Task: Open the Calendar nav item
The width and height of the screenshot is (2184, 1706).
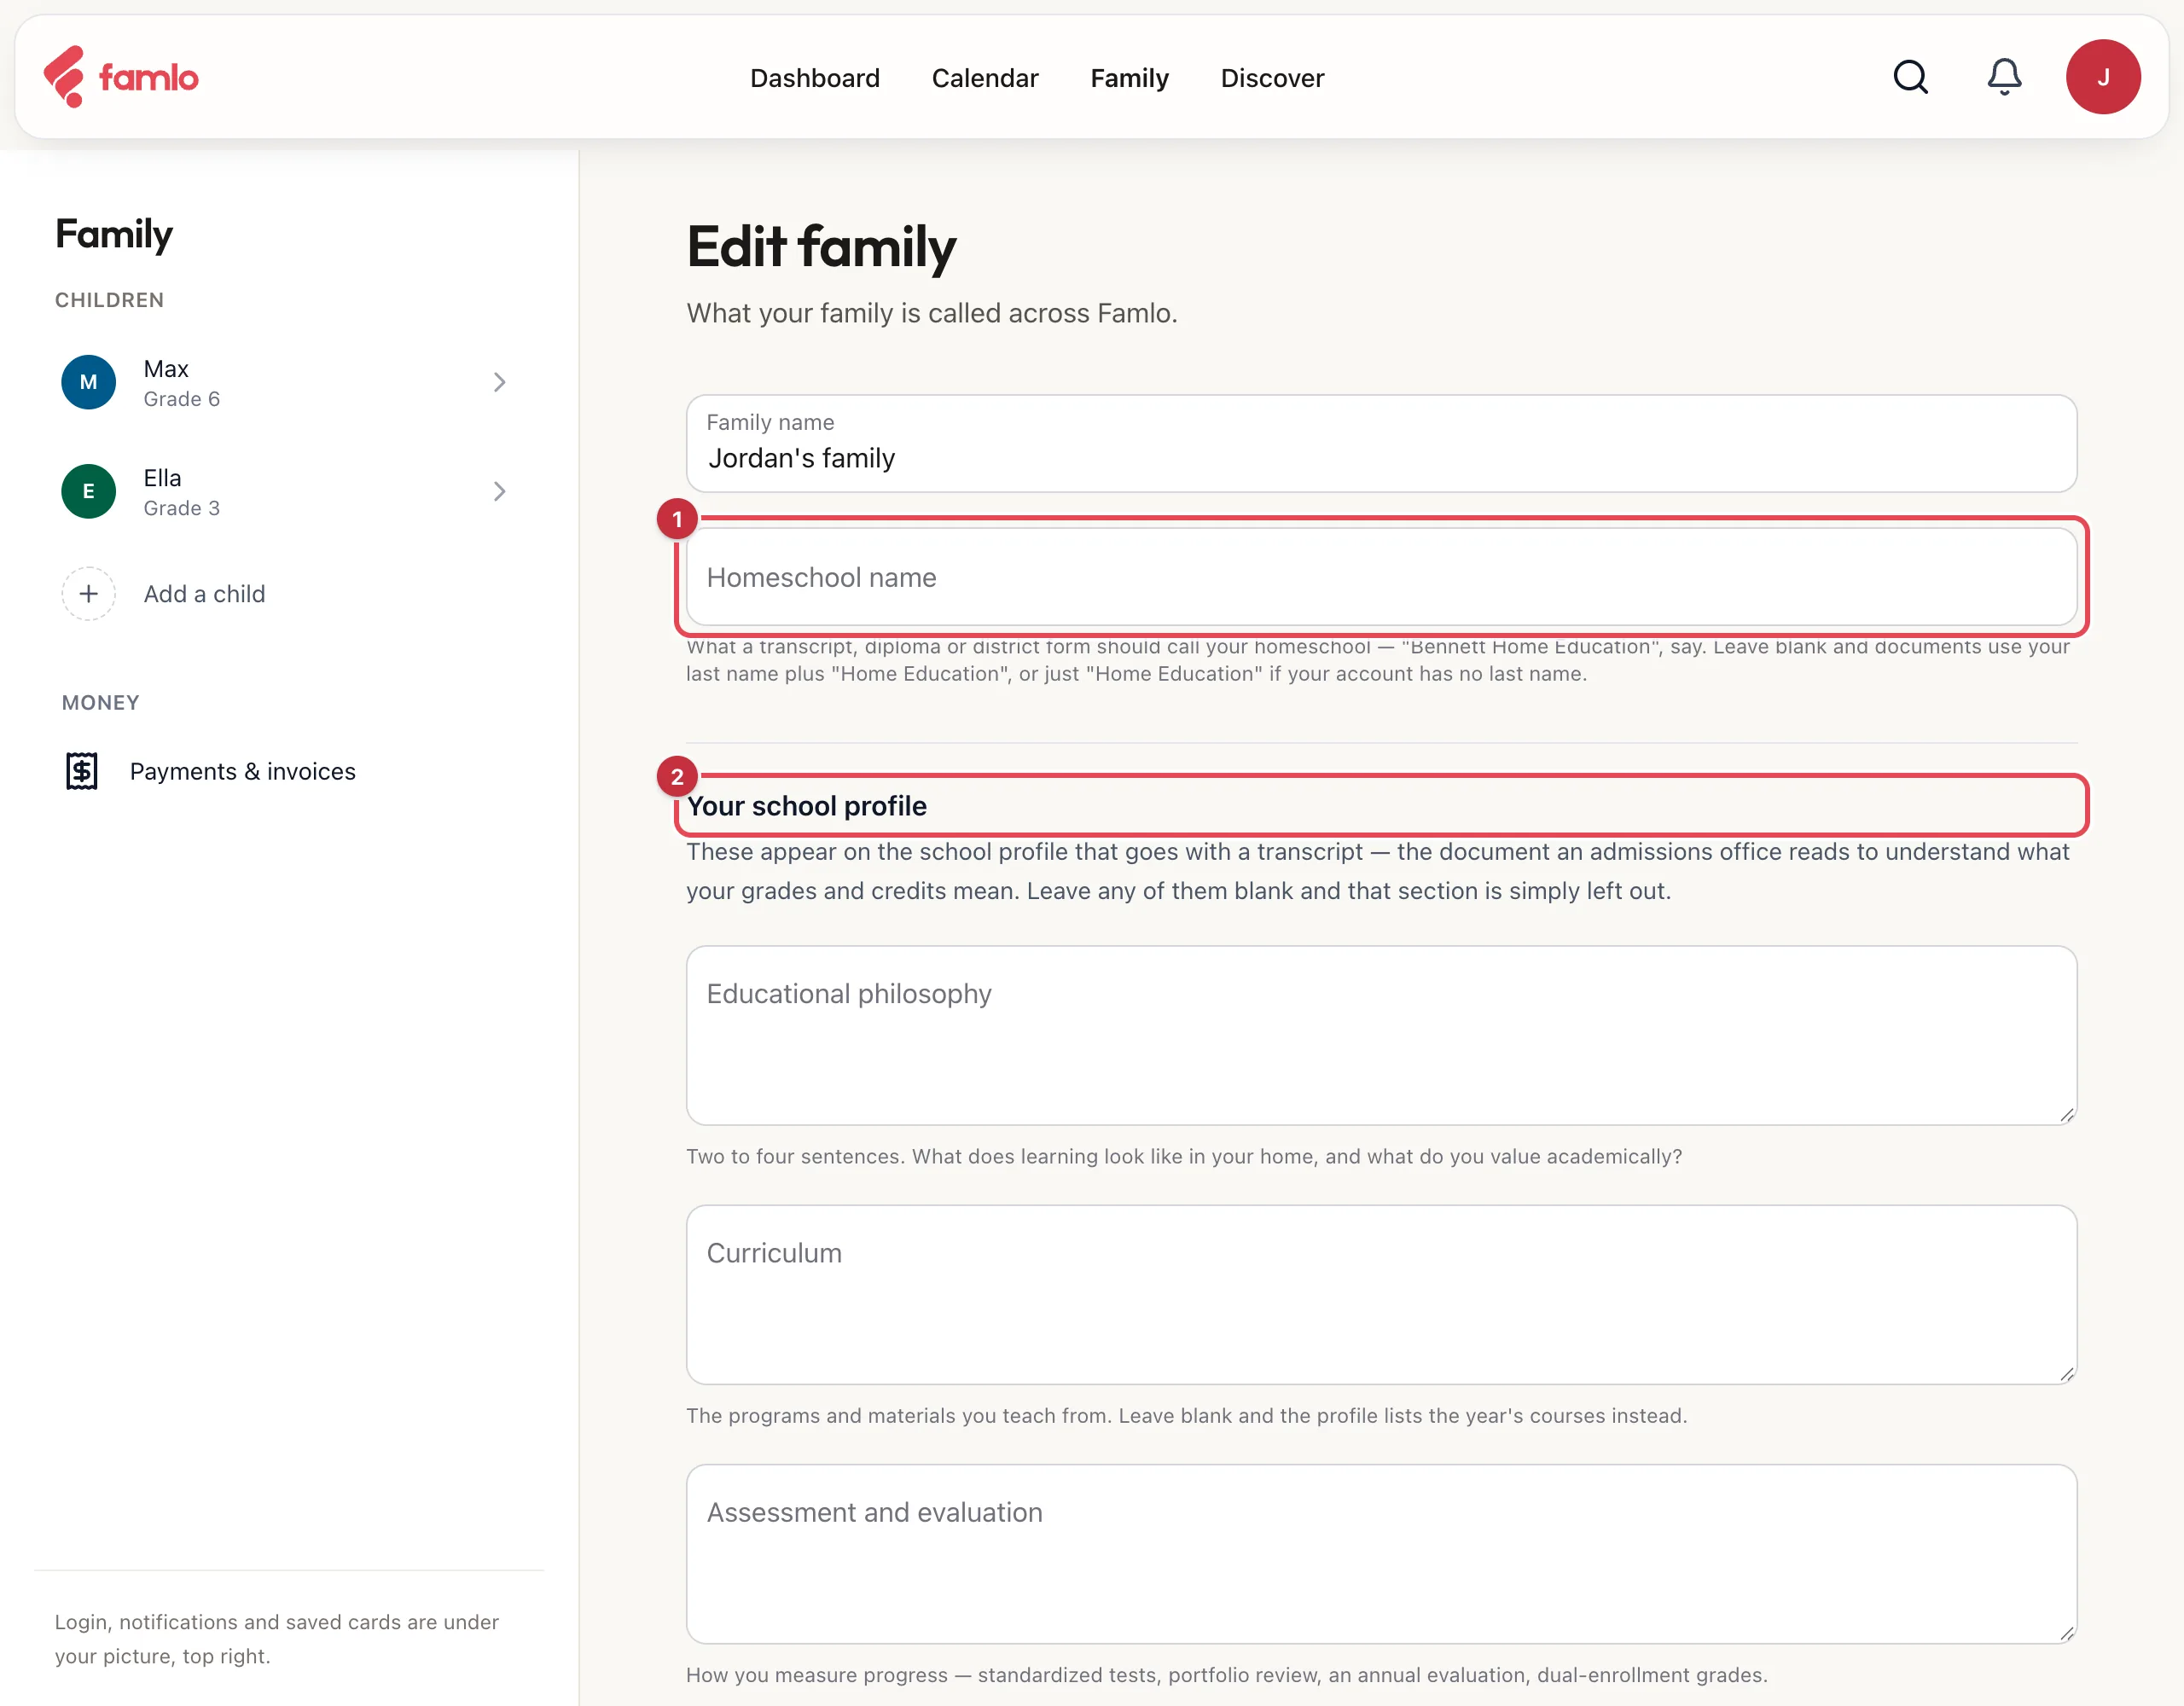Action: 985,78
